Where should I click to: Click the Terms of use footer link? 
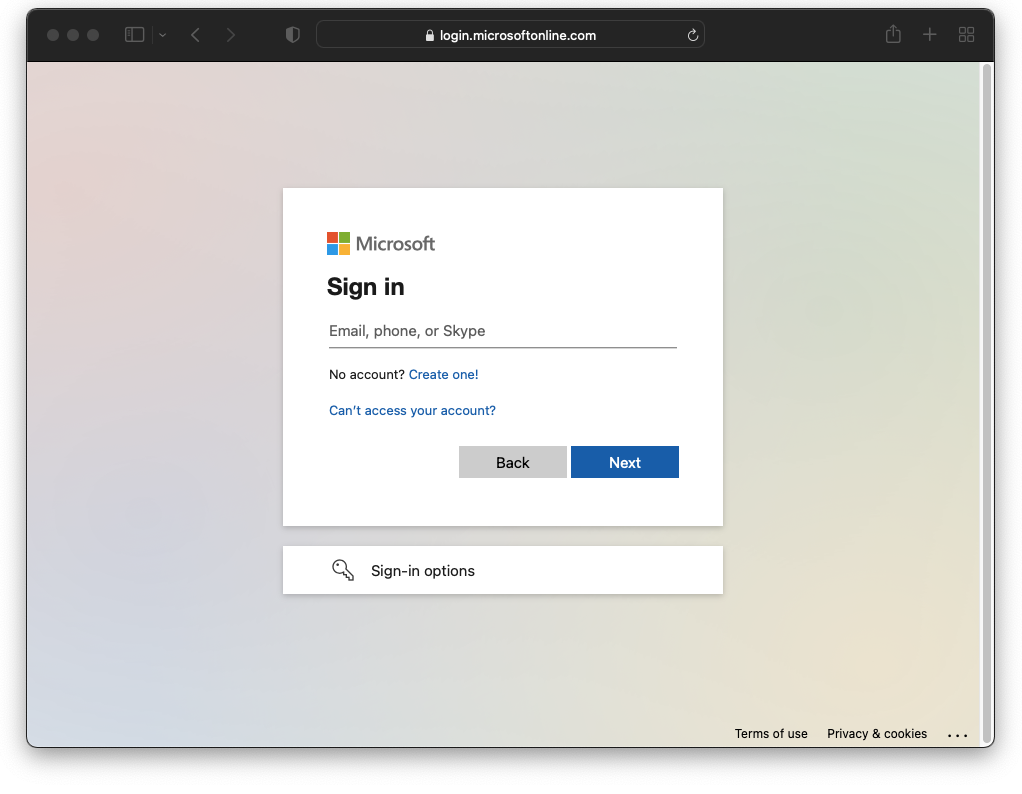coord(770,734)
